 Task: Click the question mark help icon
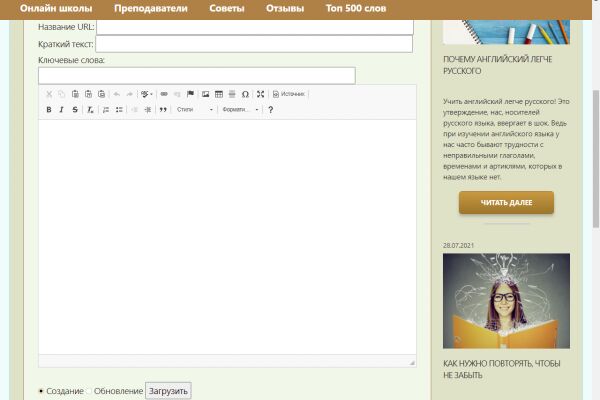pyautogui.click(x=271, y=110)
